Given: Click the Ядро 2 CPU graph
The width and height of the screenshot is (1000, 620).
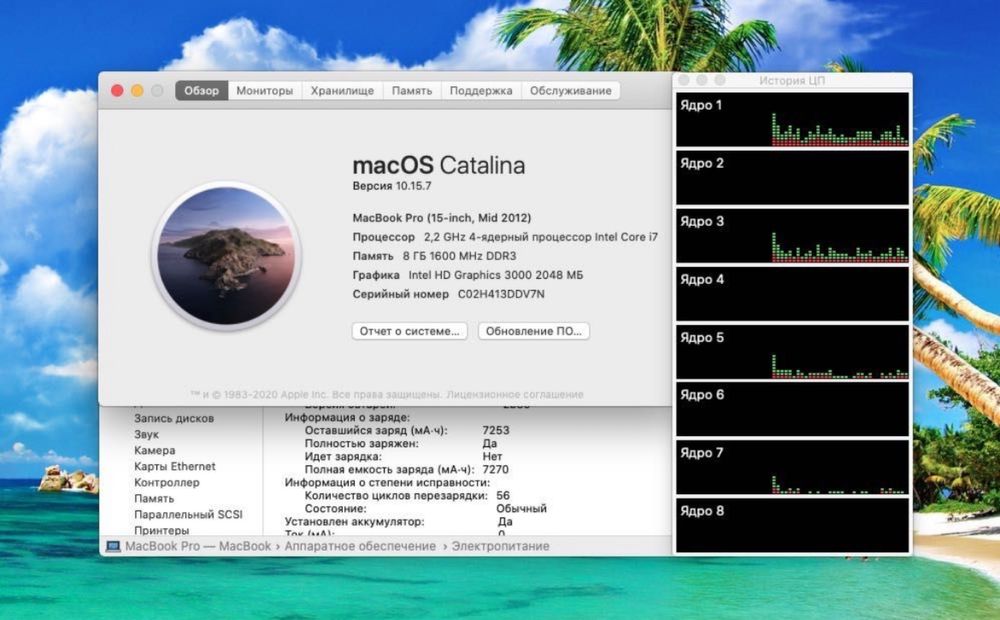Looking at the screenshot, I should point(792,178).
